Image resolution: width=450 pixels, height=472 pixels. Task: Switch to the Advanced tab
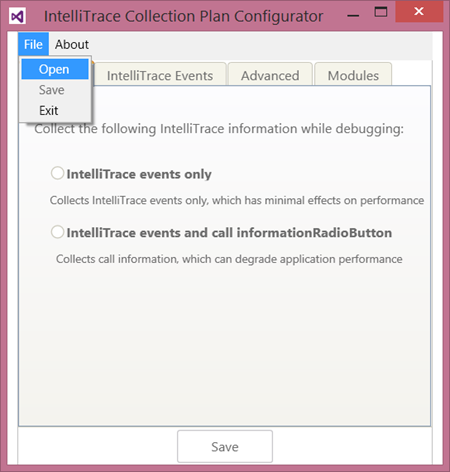click(x=270, y=75)
